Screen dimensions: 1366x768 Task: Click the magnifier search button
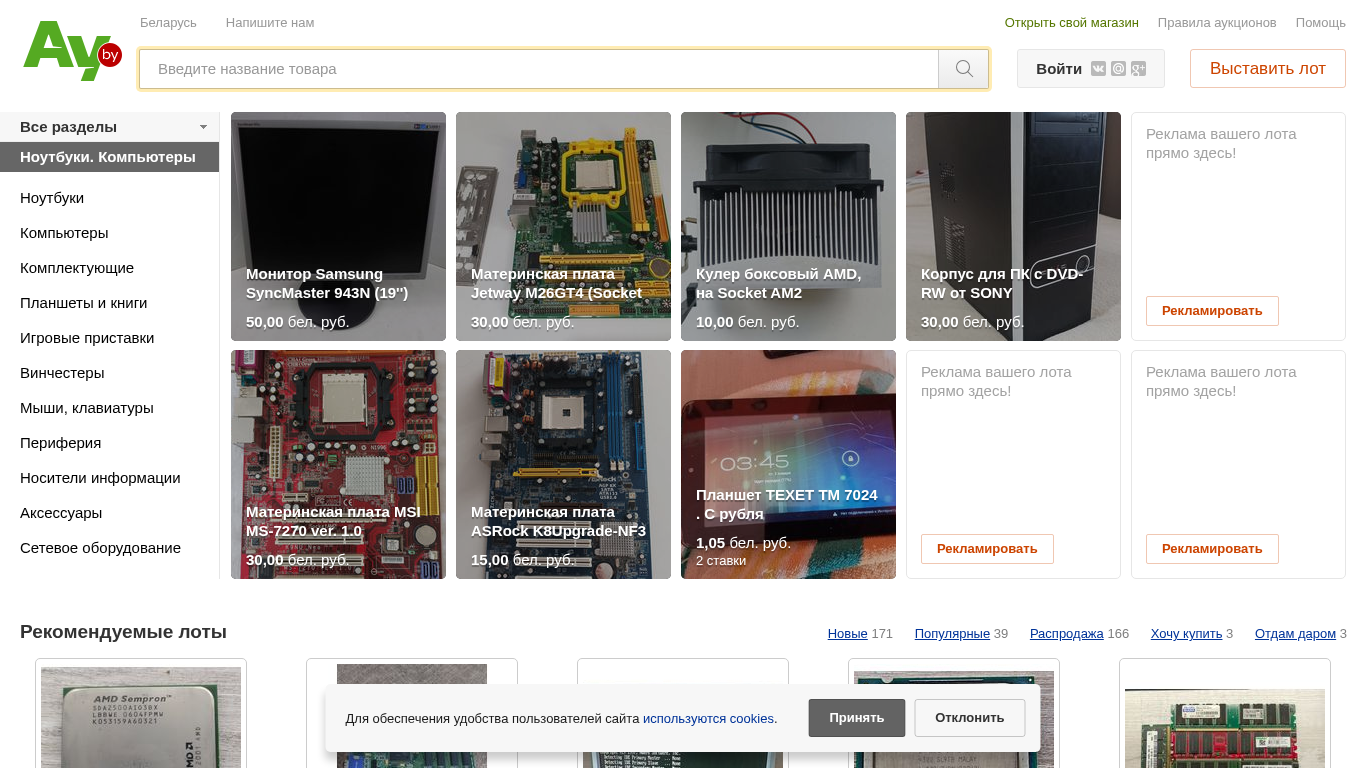964,69
